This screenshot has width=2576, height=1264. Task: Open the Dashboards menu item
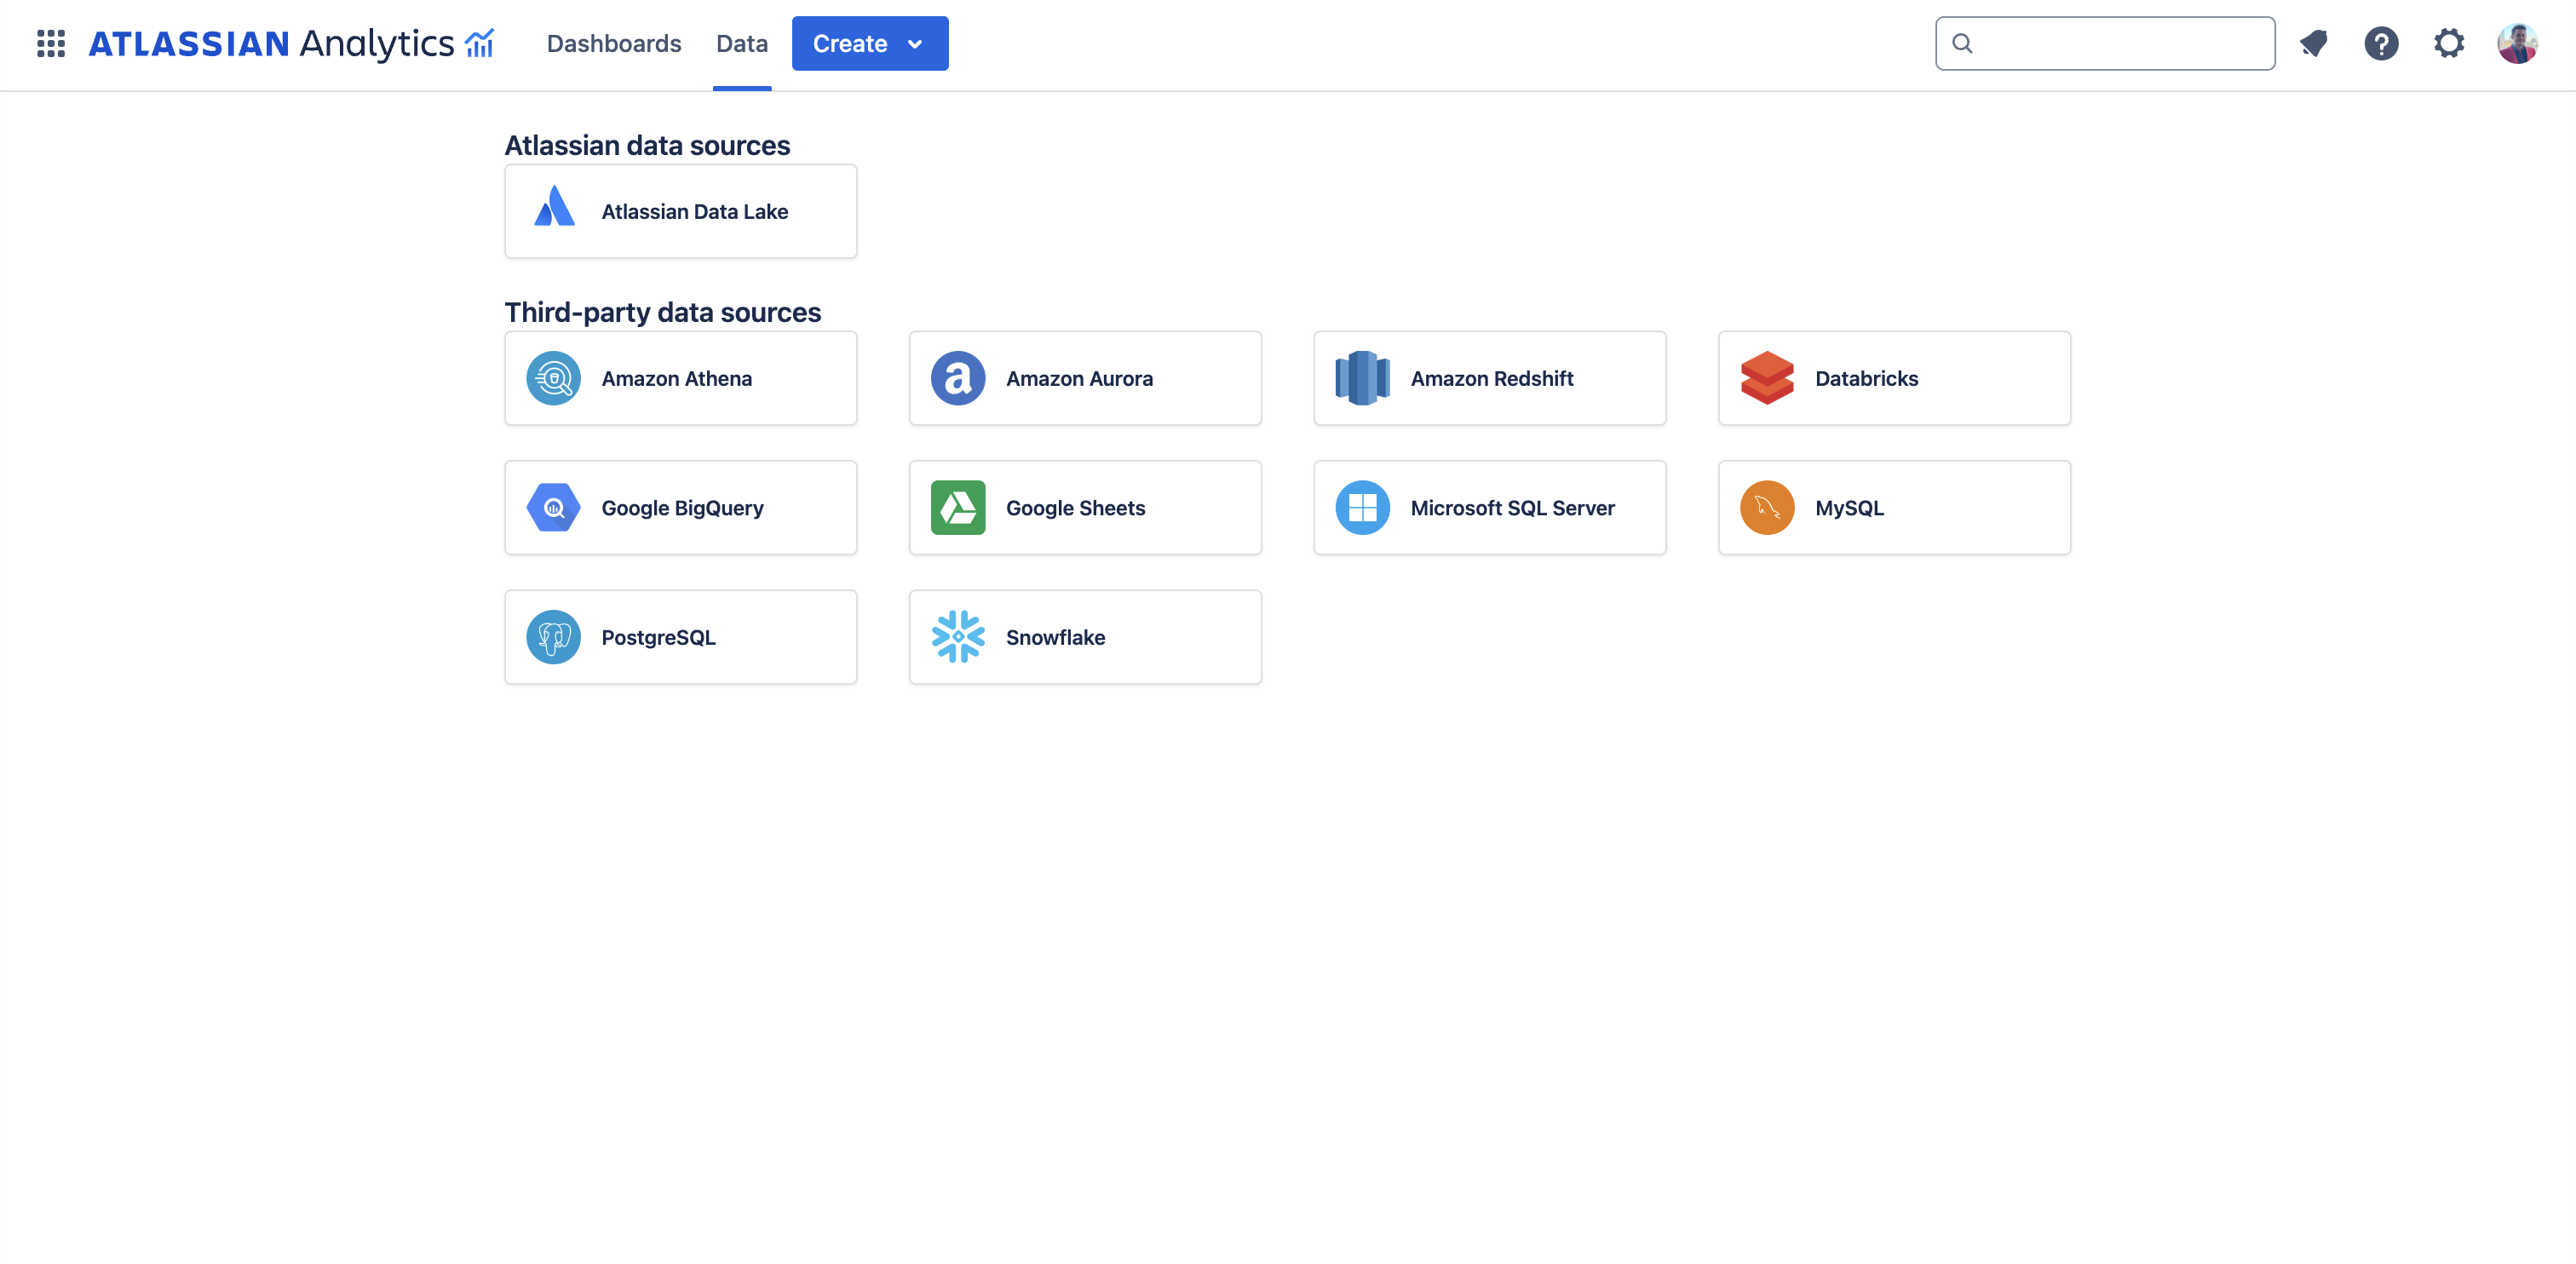[613, 43]
